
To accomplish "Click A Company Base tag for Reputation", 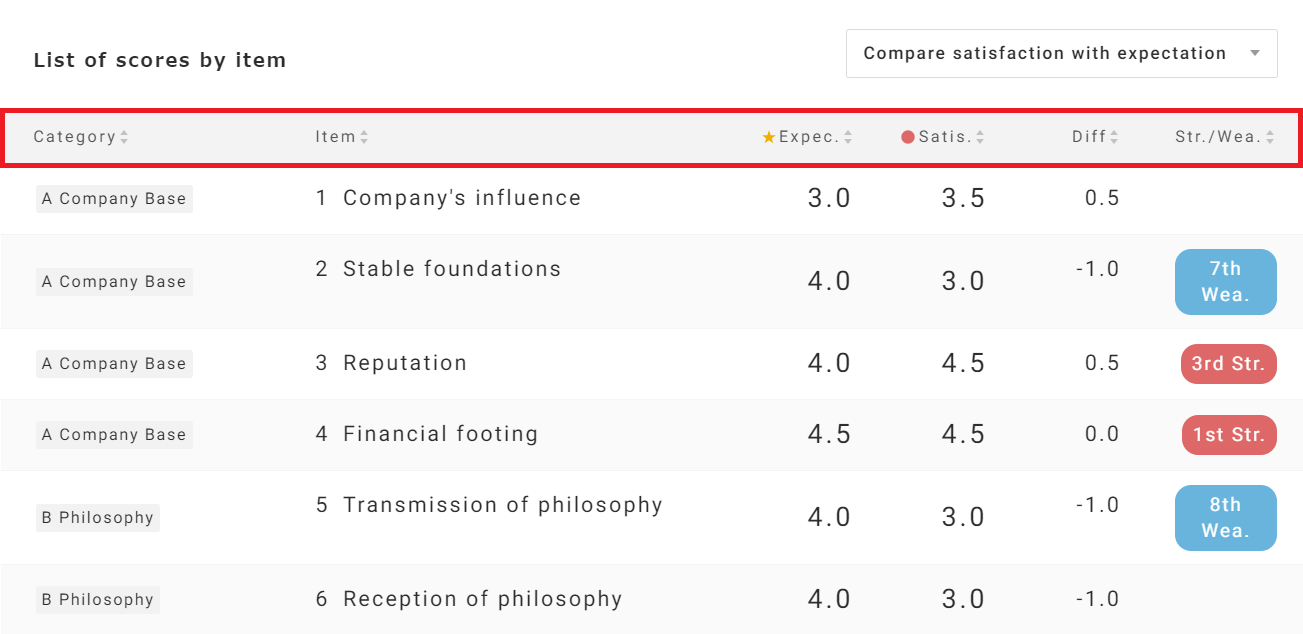I will pos(114,364).
